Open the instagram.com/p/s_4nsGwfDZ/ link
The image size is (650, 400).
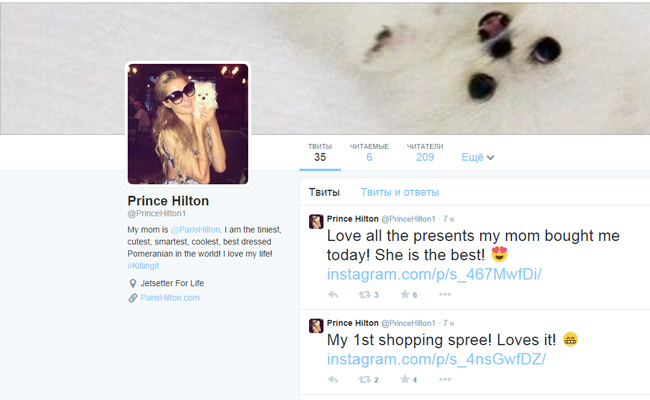pyautogui.click(x=436, y=359)
